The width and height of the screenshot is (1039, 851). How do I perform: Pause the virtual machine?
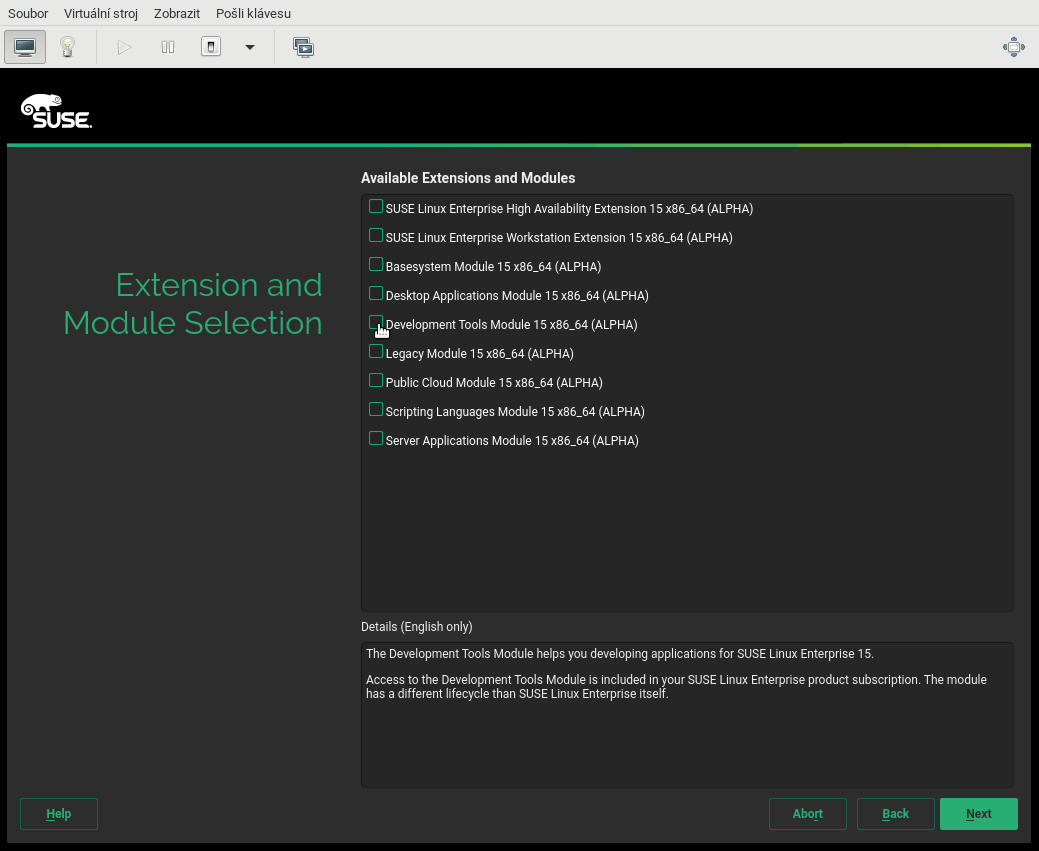pyautogui.click(x=168, y=47)
